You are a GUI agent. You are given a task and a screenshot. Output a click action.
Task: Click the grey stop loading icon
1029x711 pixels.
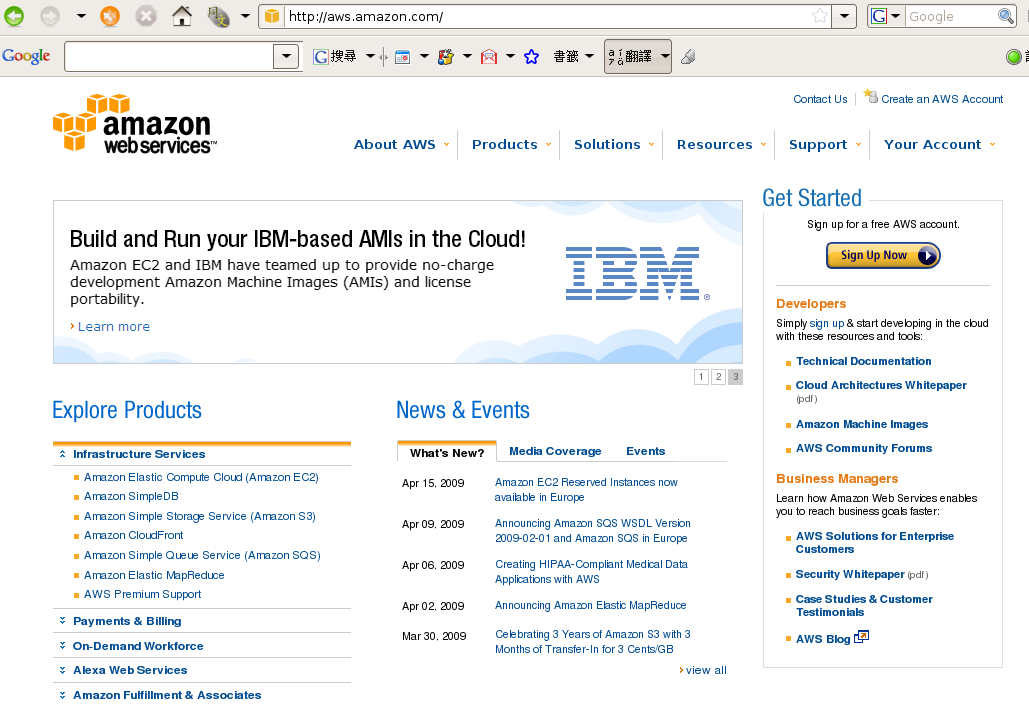[x=146, y=15]
